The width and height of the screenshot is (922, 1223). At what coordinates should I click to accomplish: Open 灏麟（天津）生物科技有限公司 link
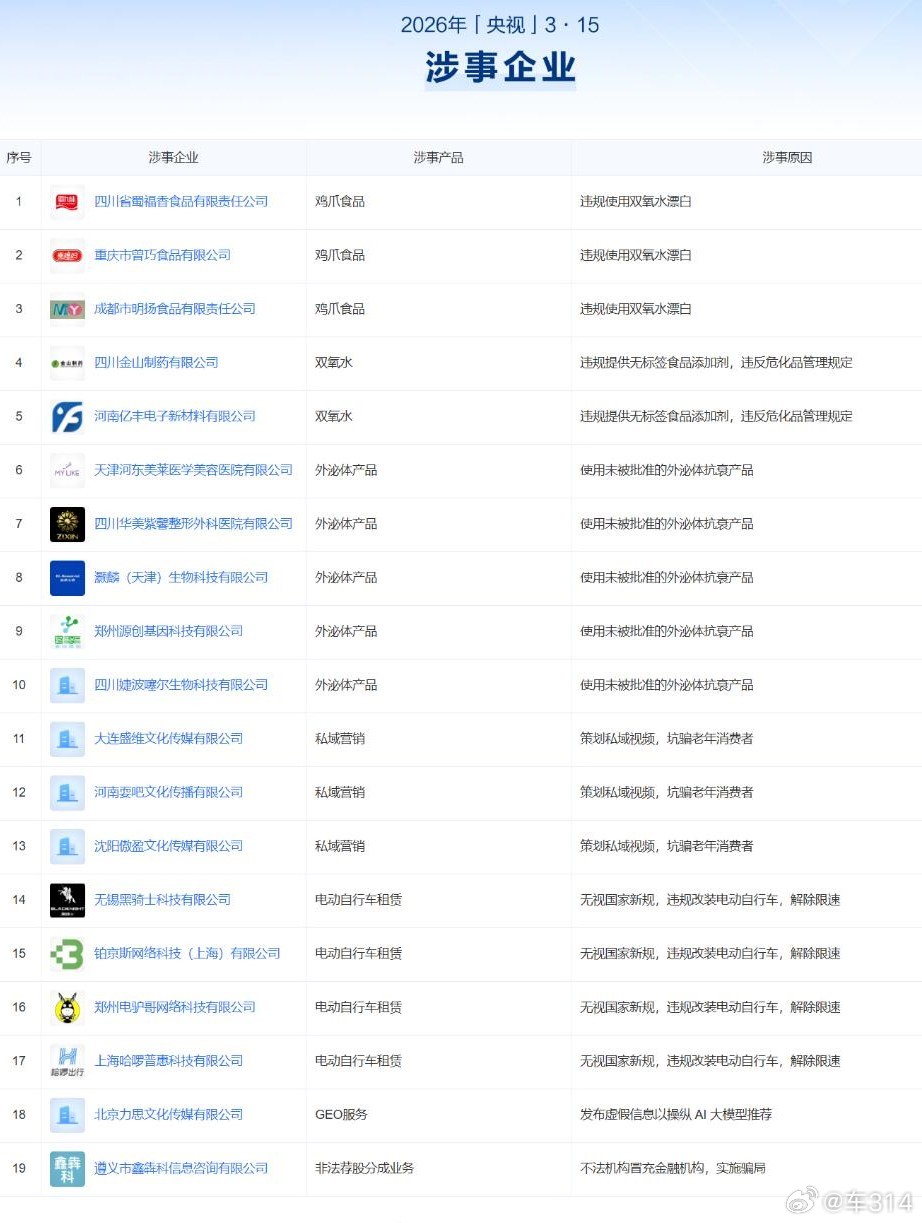tap(181, 578)
